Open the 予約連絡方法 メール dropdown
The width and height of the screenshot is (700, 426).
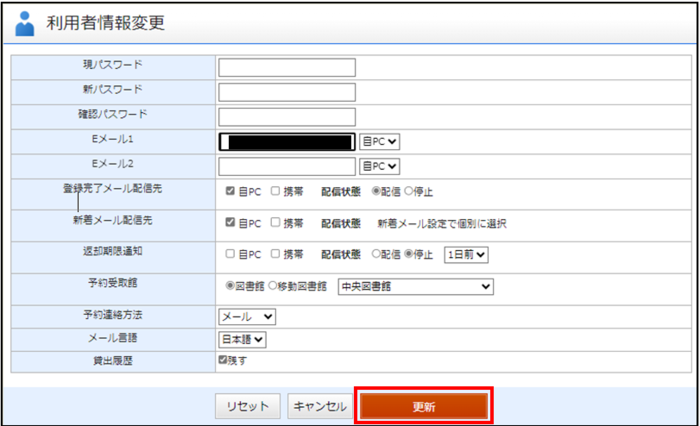pyautogui.click(x=247, y=316)
